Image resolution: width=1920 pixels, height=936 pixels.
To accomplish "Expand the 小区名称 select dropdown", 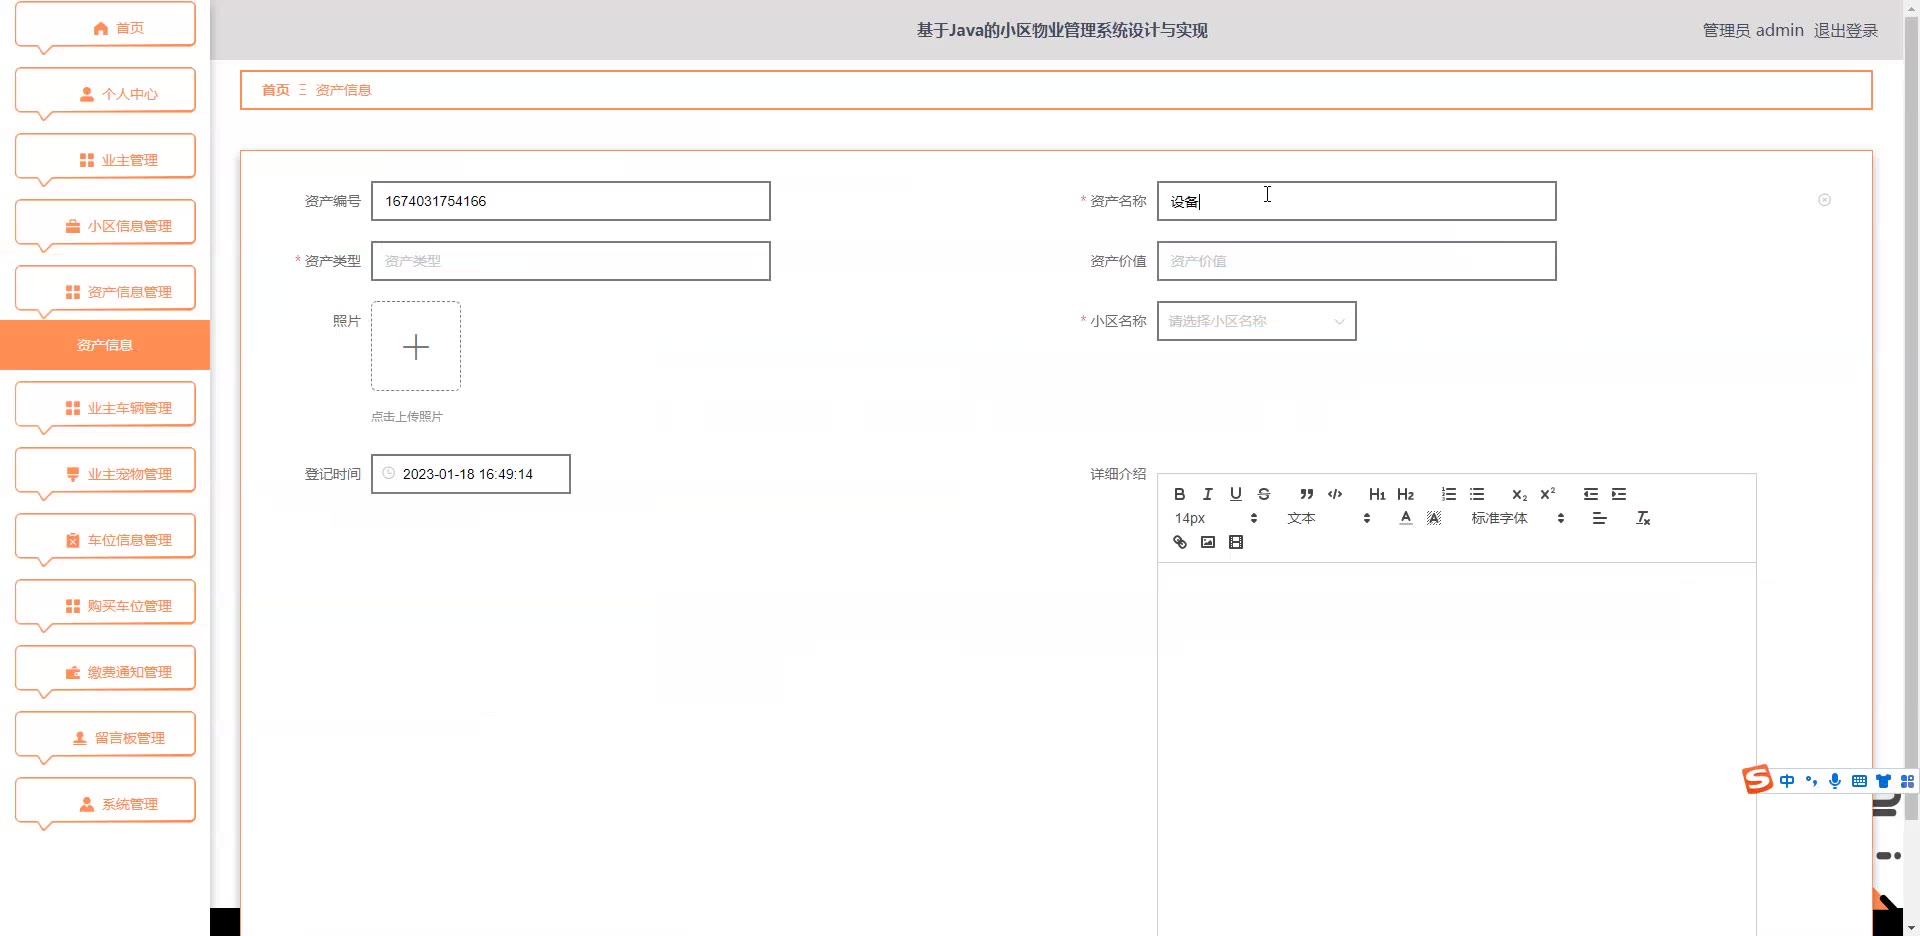I will [x=1257, y=321].
